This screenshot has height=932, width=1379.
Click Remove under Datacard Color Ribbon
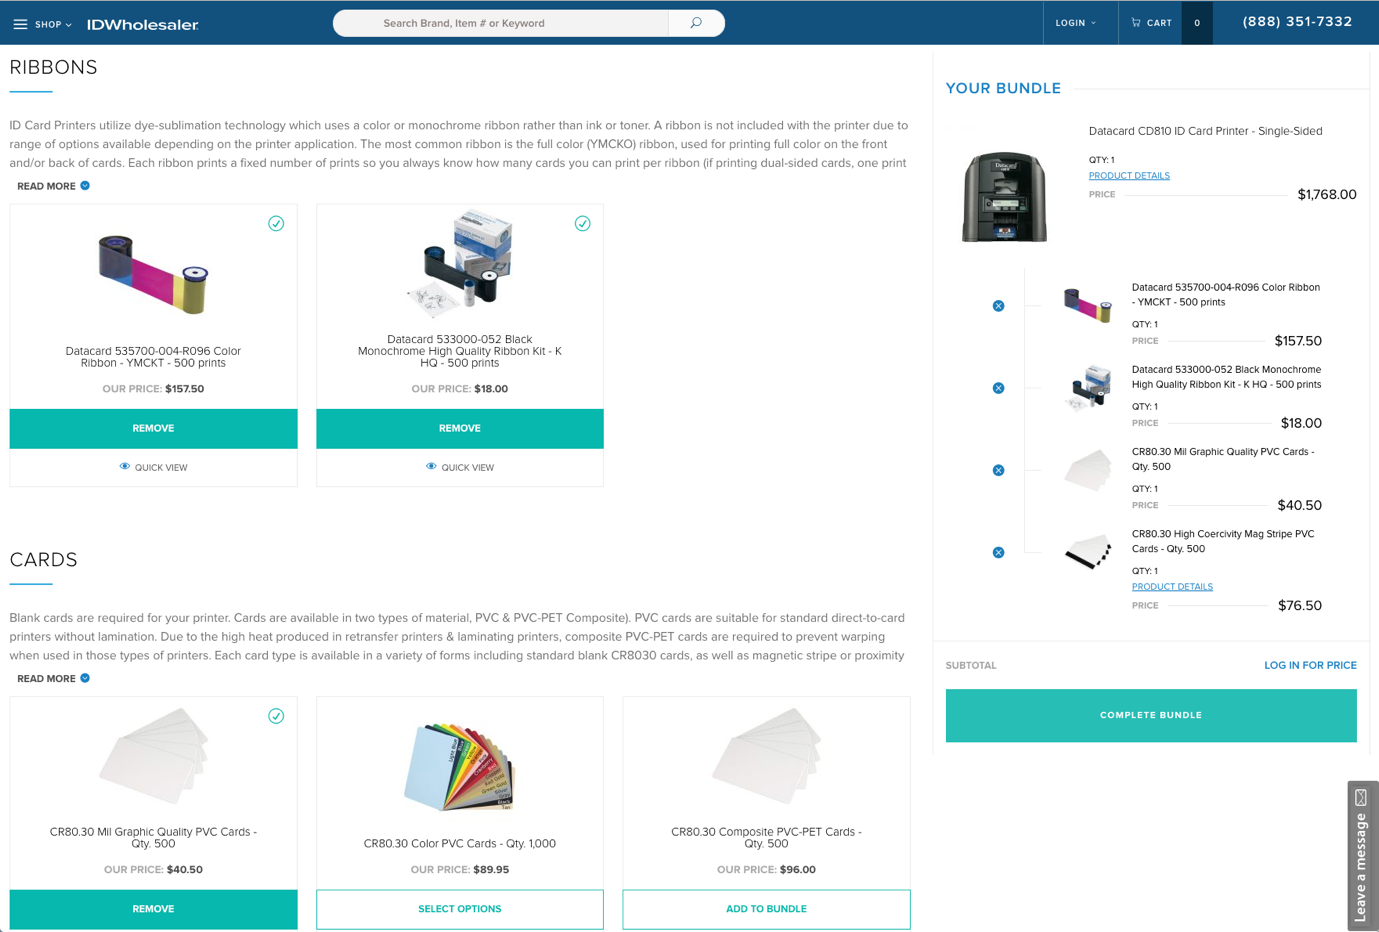click(x=153, y=428)
